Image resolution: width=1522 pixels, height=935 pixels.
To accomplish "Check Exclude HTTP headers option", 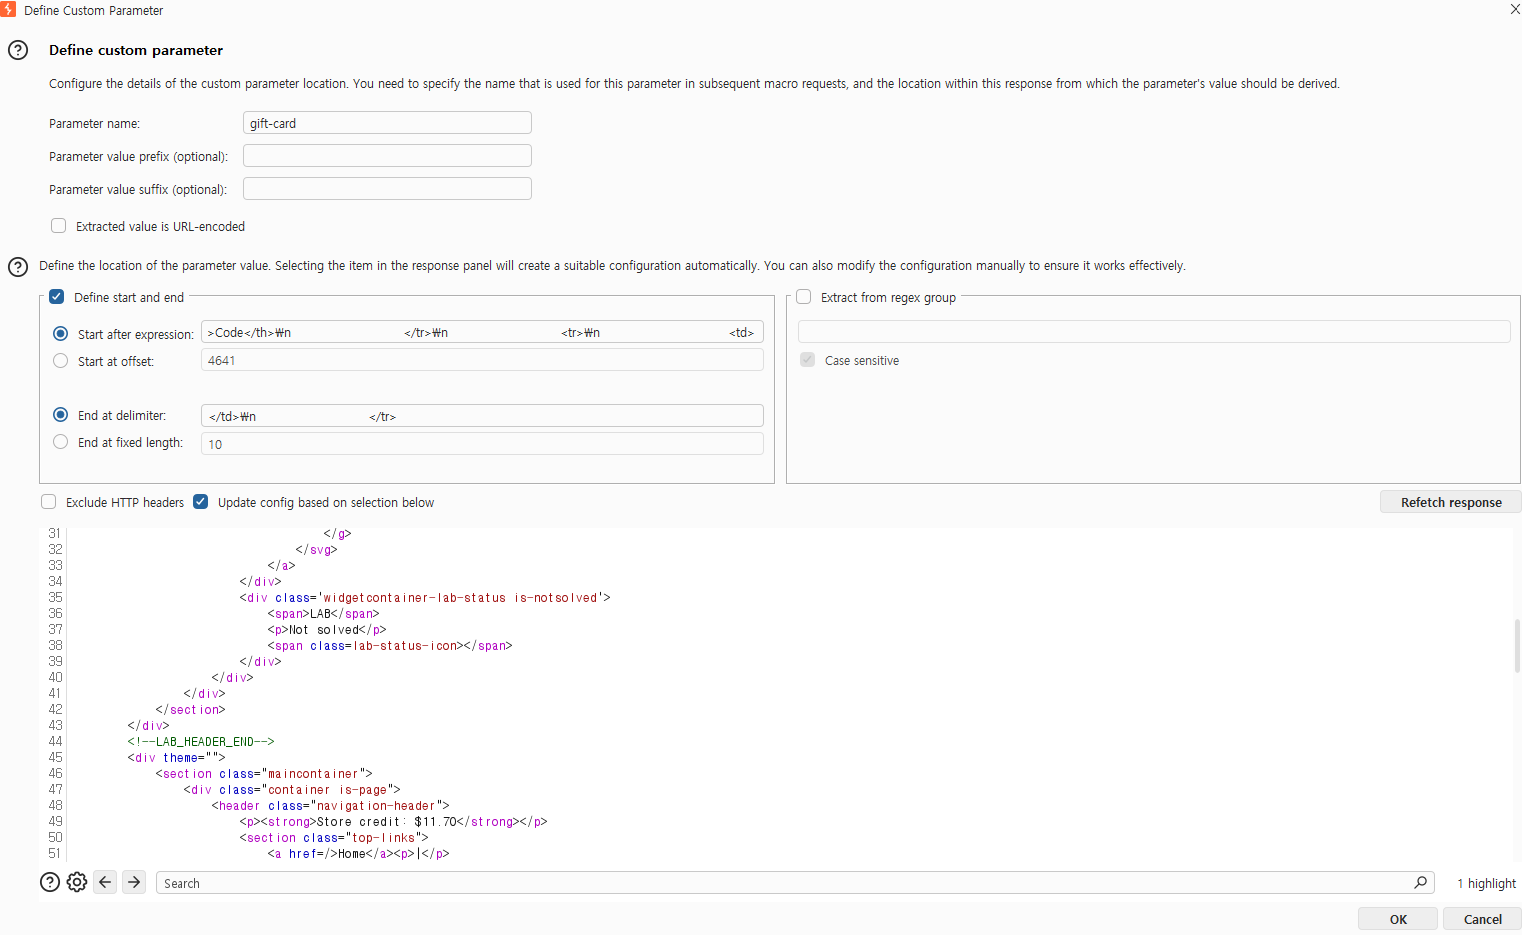I will 49,502.
